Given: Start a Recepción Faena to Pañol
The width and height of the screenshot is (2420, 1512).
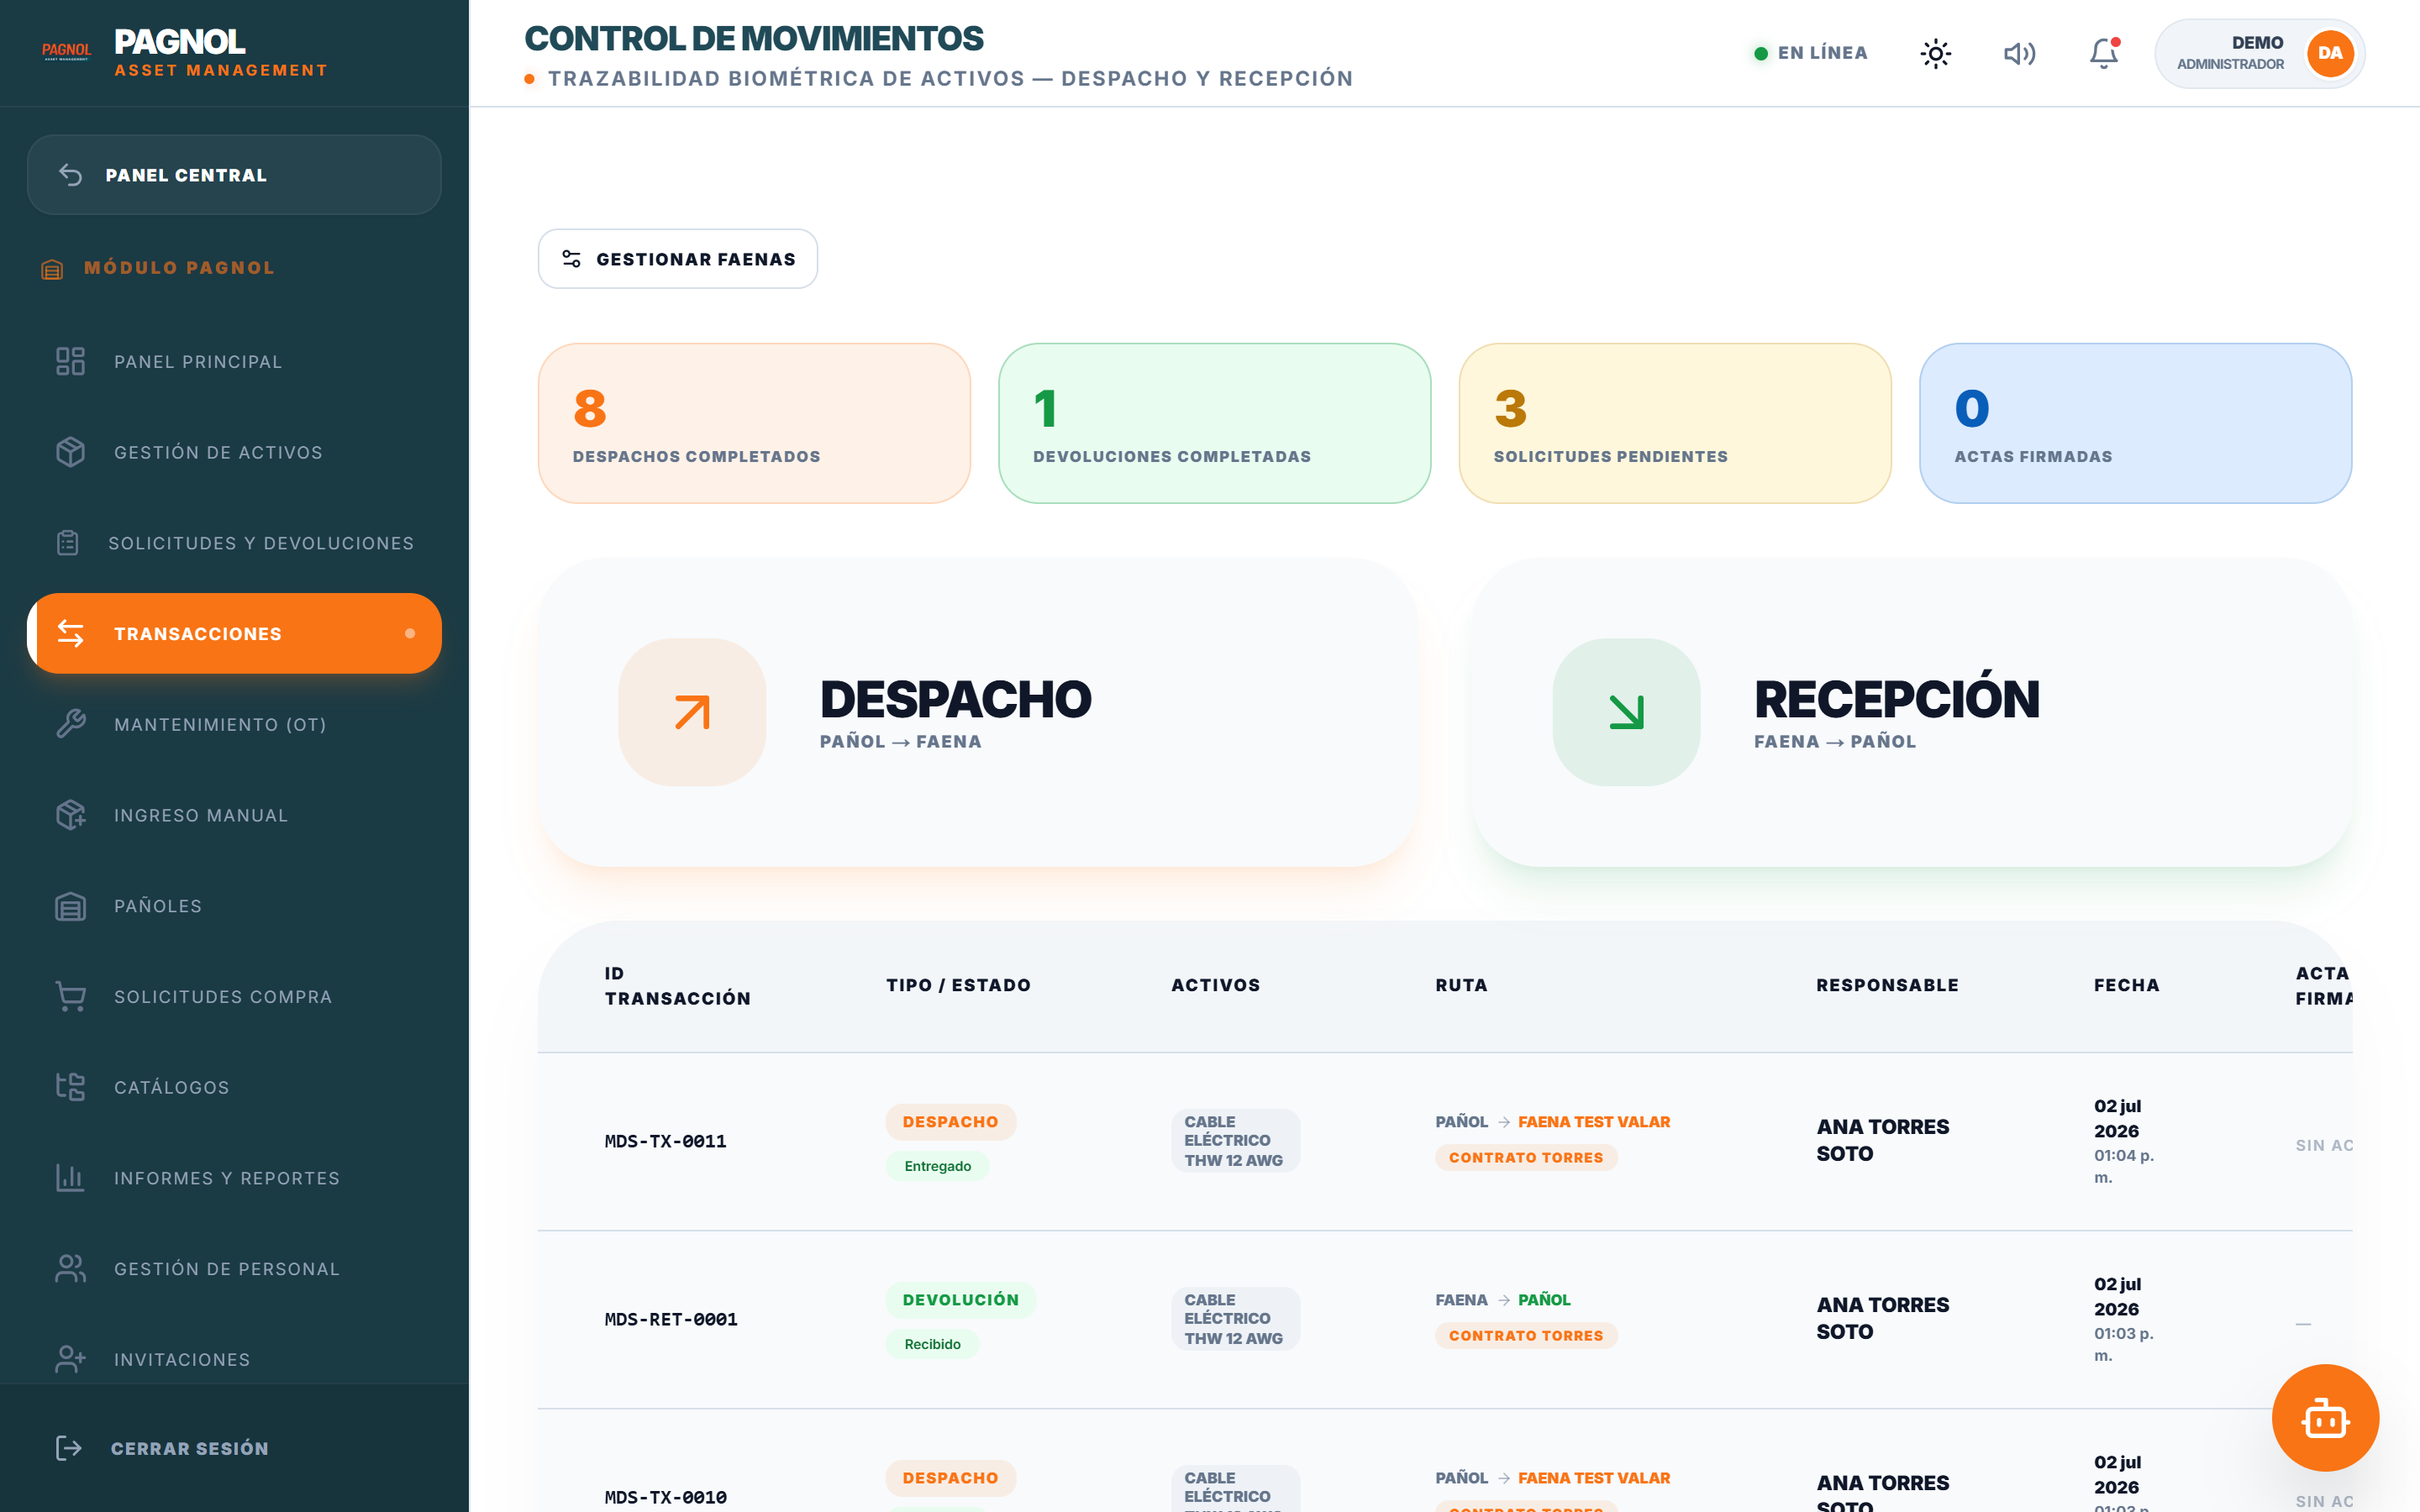Looking at the screenshot, I should coord(1911,712).
